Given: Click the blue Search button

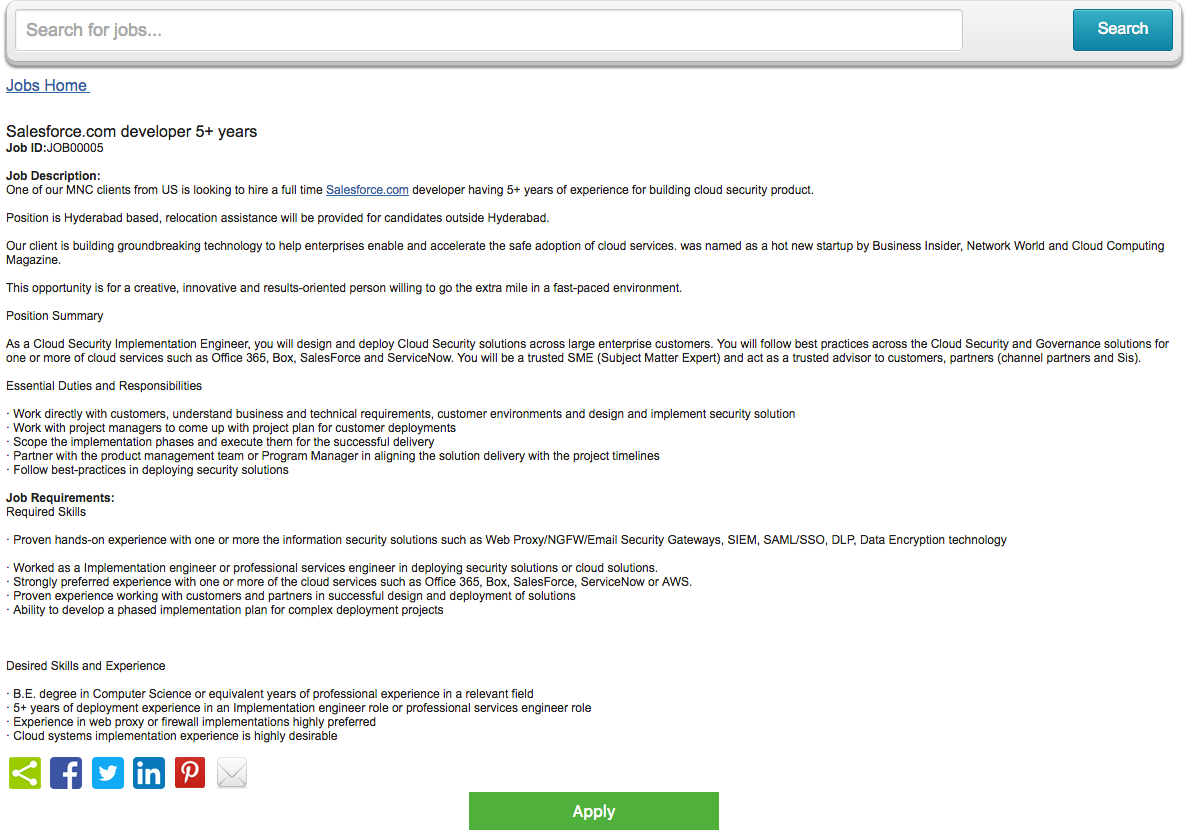Looking at the screenshot, I should tap(1122, 30).
